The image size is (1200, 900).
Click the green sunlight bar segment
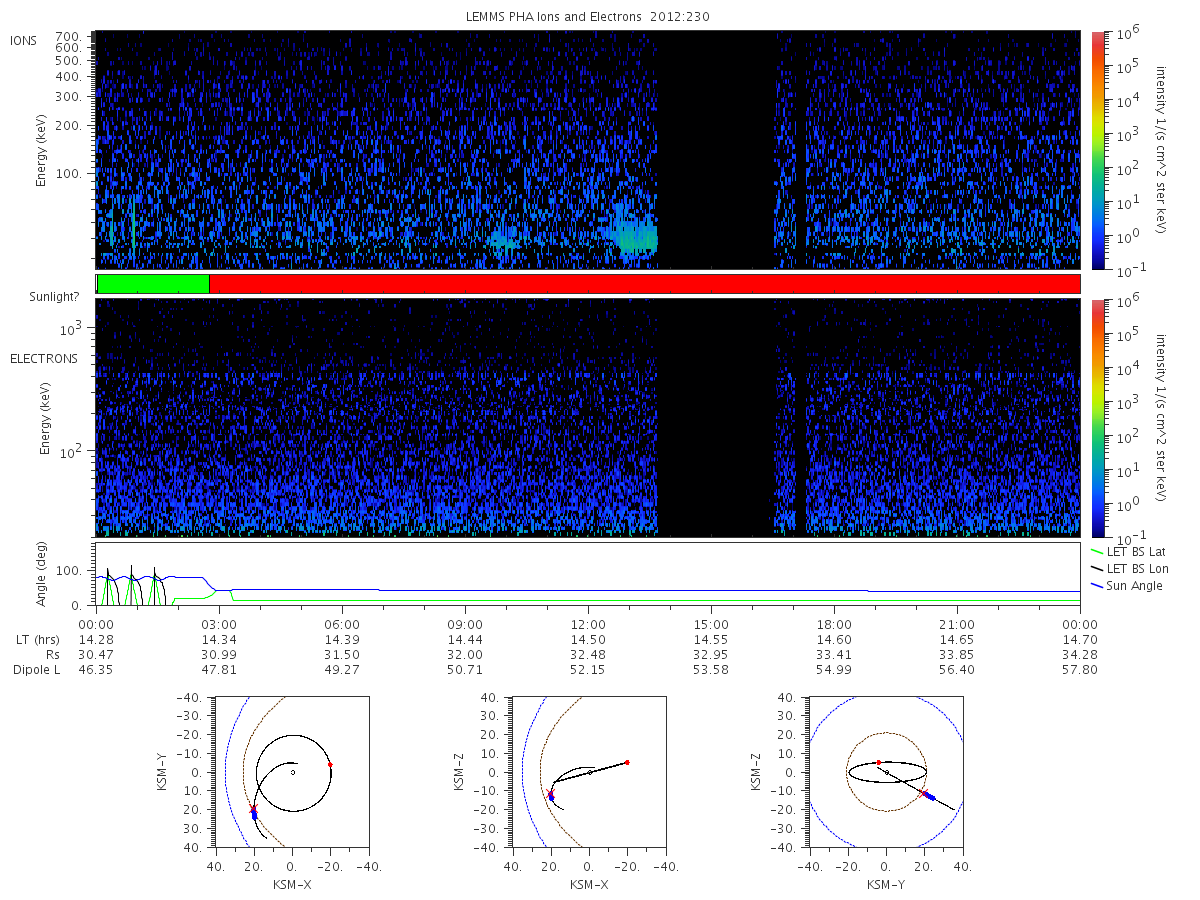click(153, 284)
